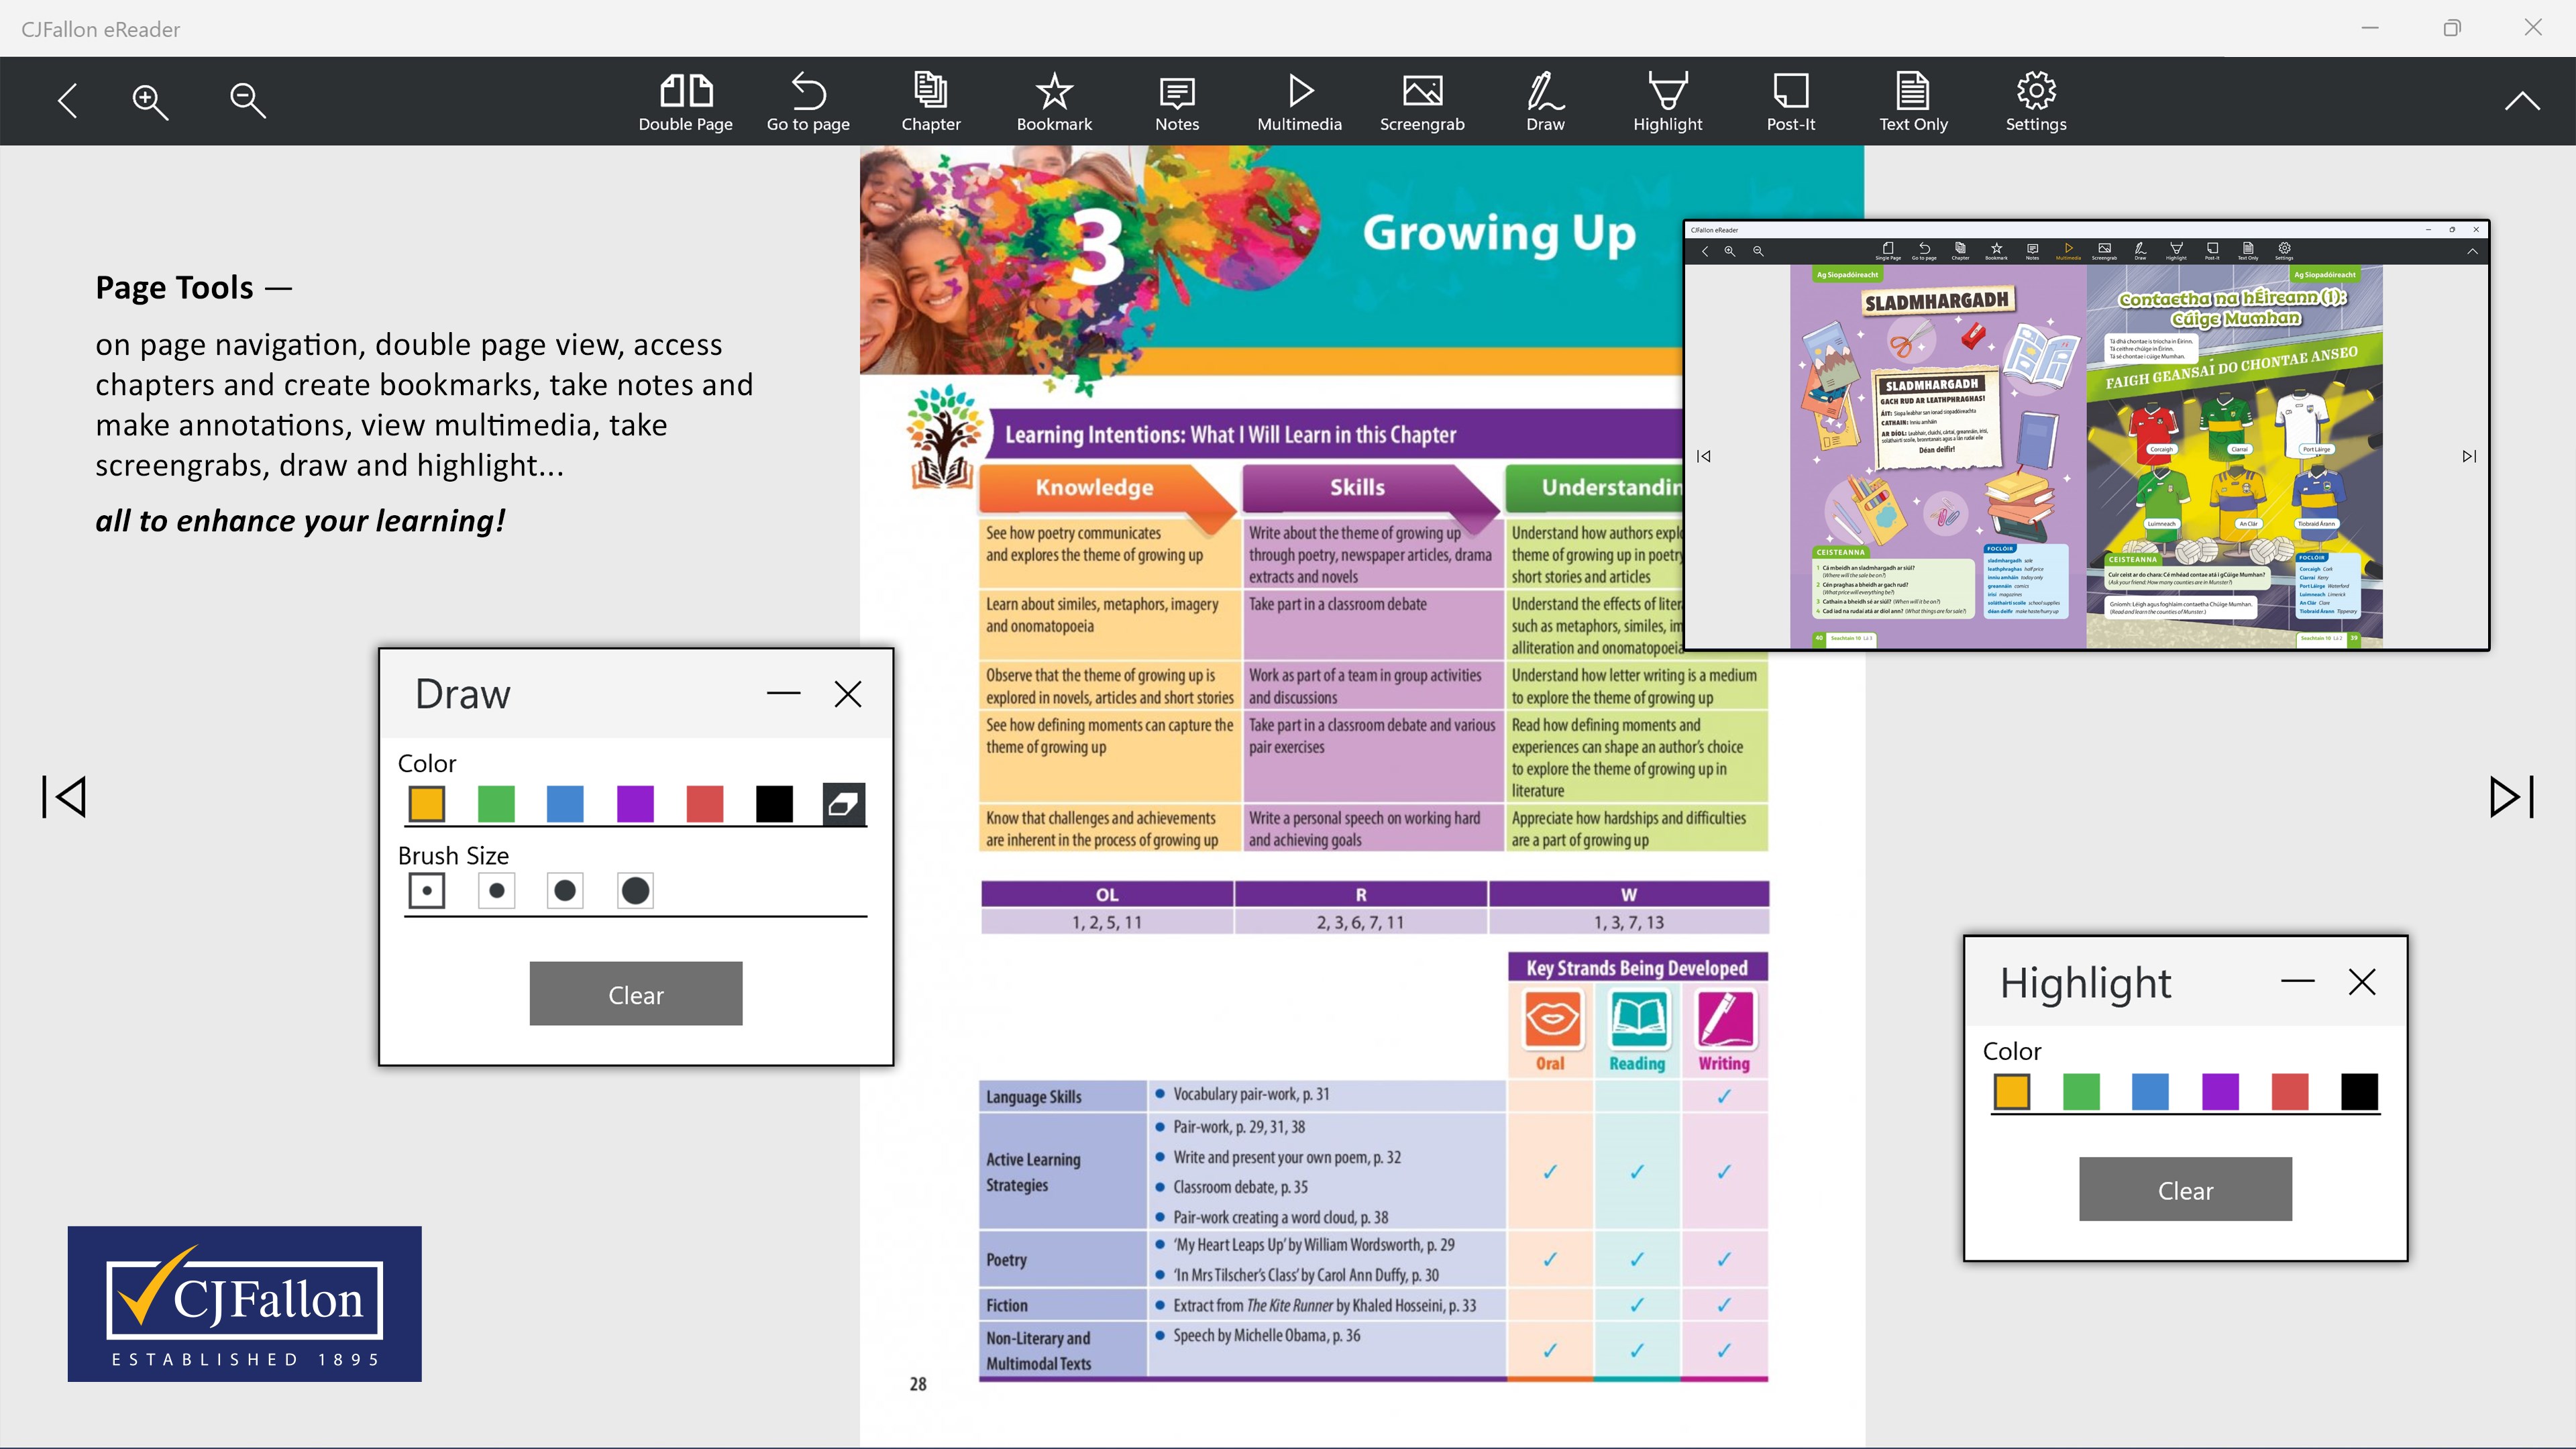Open the Multimedia play tool
The height and width of the screenshot is (1449, 2576).
[x=1299, y=100]
